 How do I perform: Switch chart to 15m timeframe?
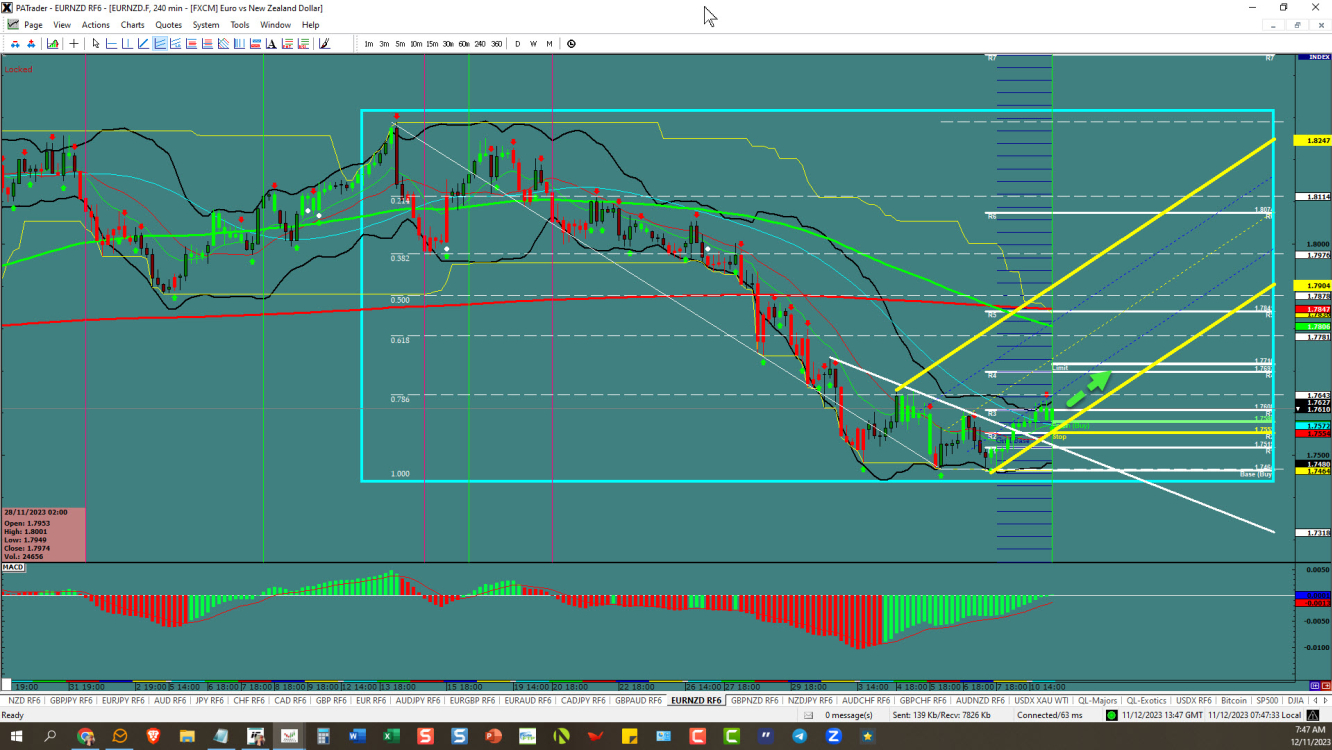click(x=431, y=44)
